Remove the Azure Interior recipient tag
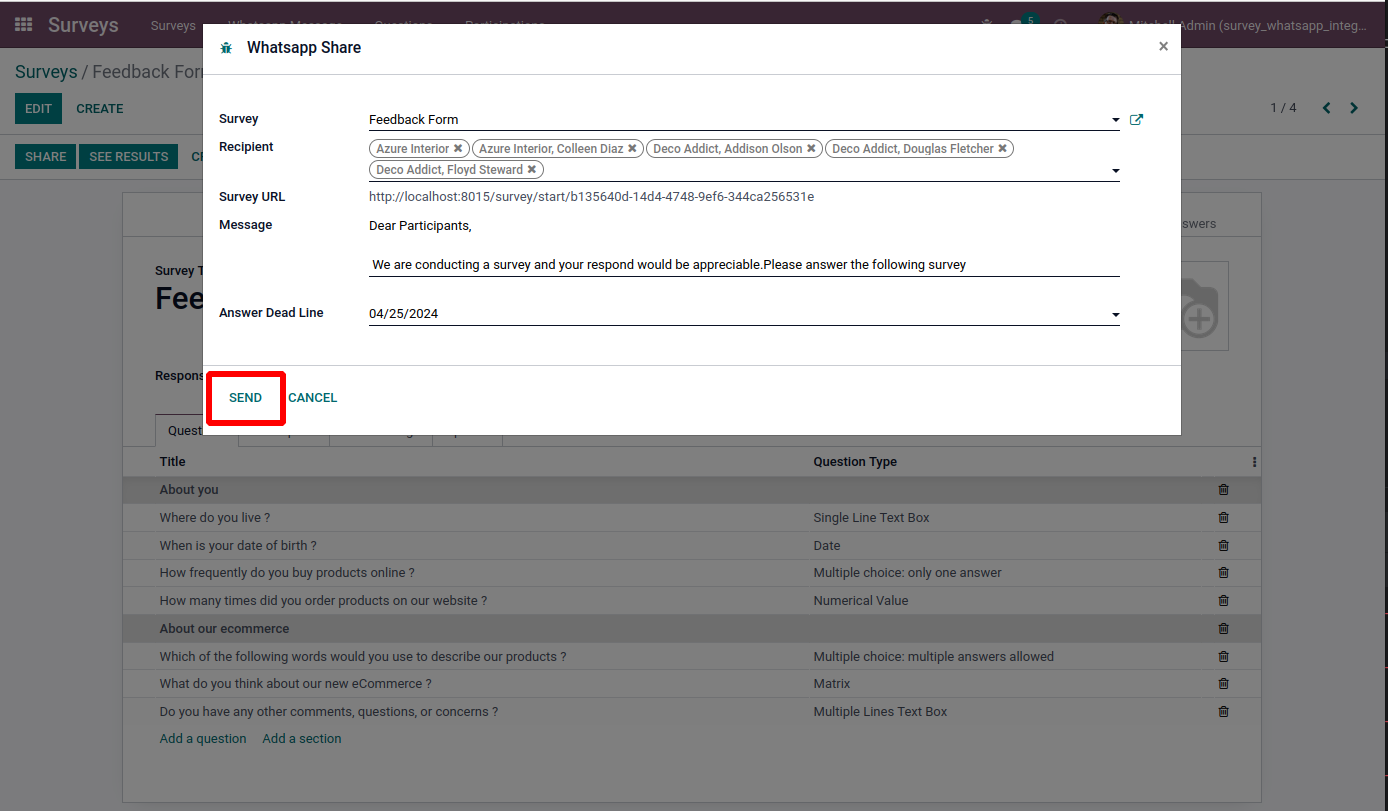The image size is (1388, 811). (458, 149)
